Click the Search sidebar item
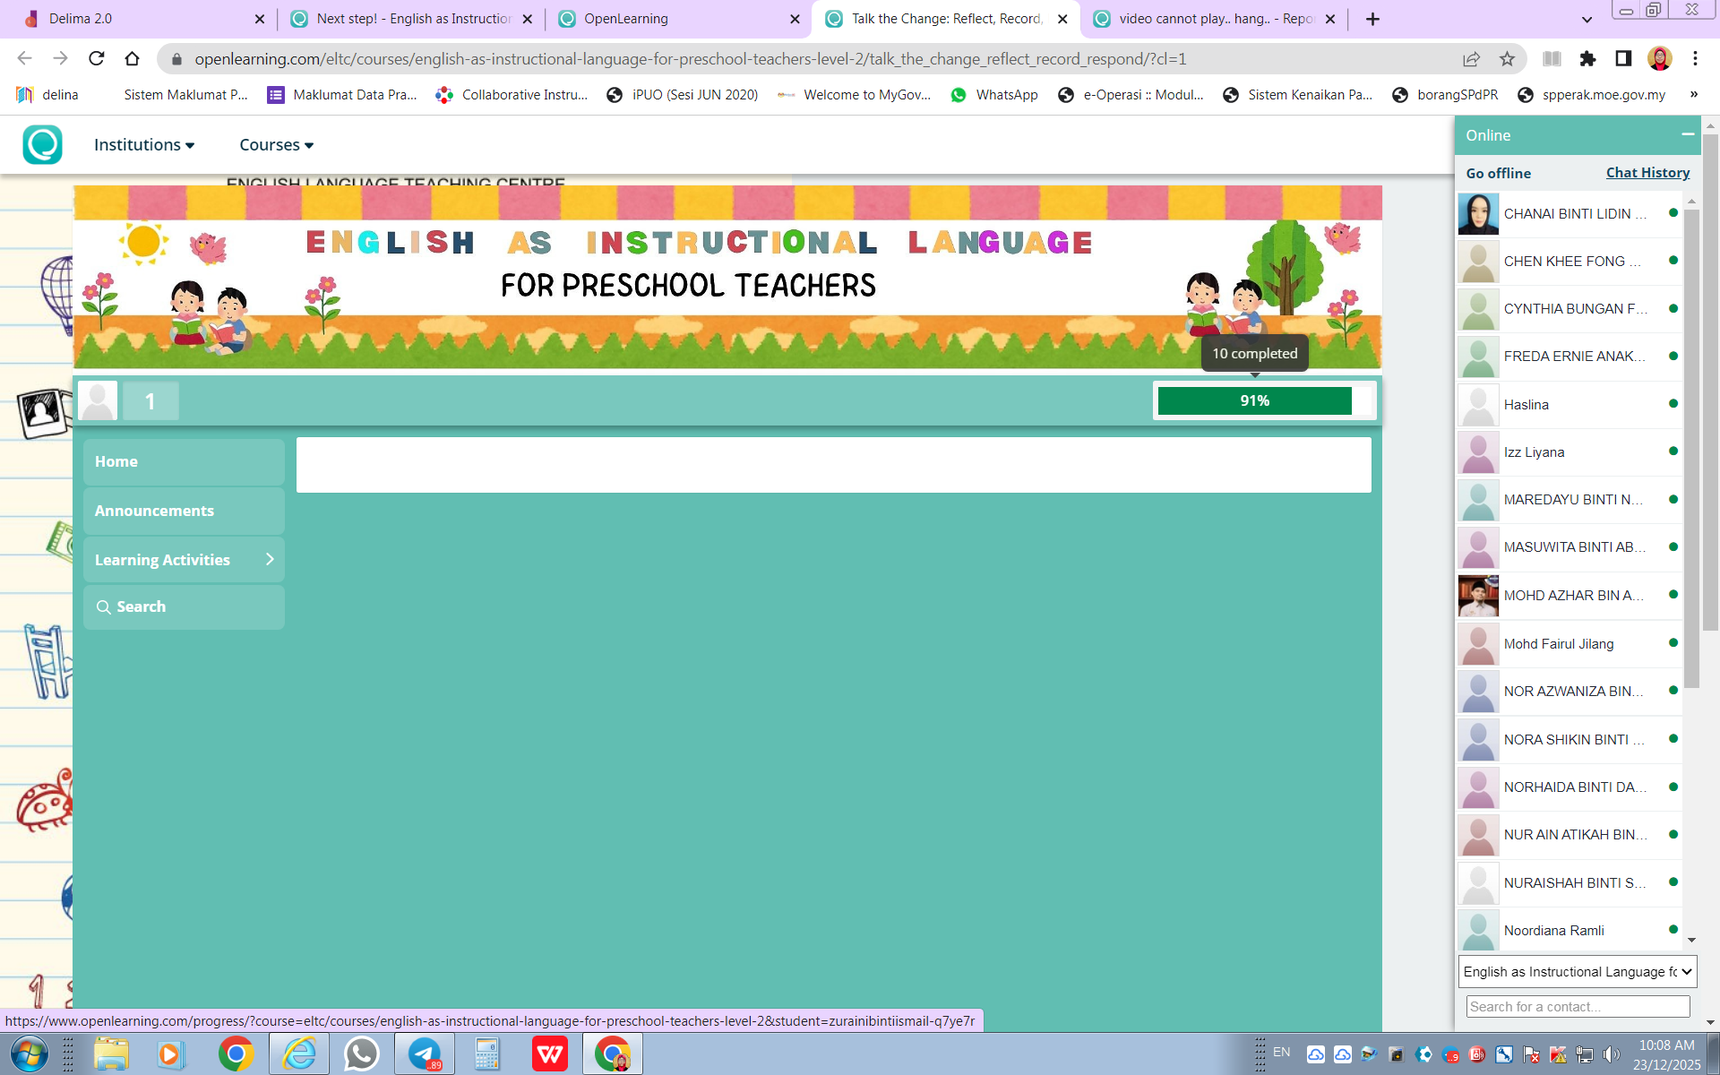Image resolution: width=1720 pixels, height=1075 pixels. click(x=184, y=607)
